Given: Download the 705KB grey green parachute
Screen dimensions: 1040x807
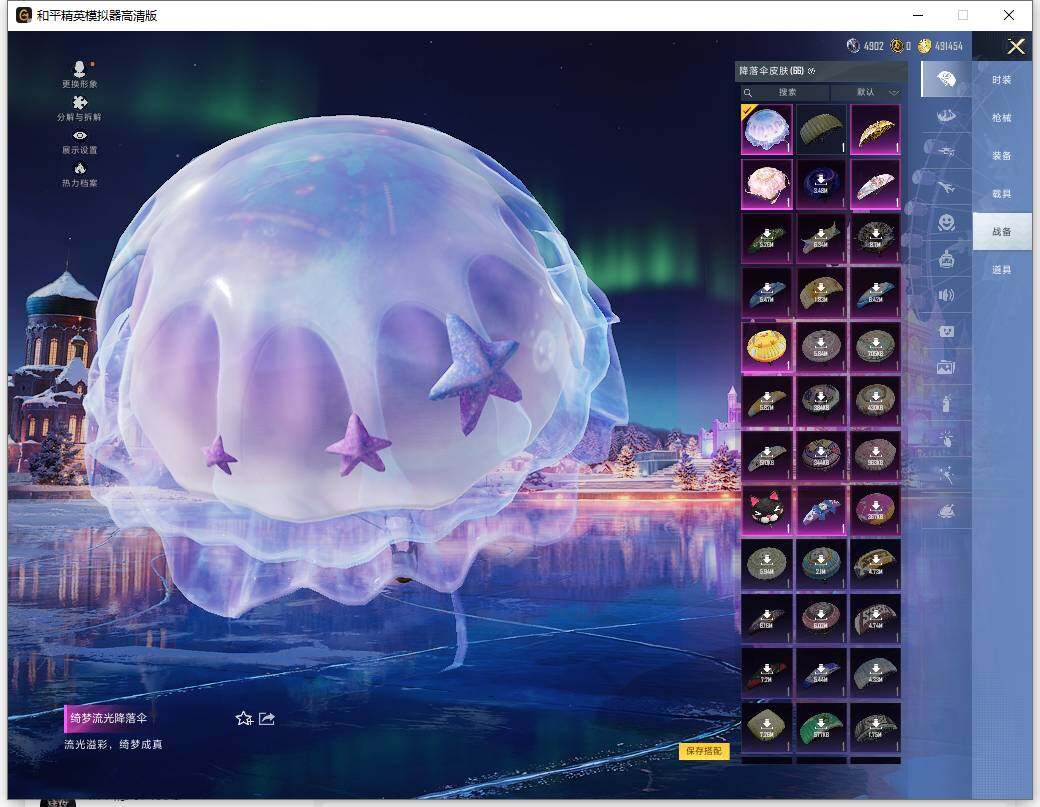Looking at the screenshot, I should pyautogui.click(x=876, y=347).
